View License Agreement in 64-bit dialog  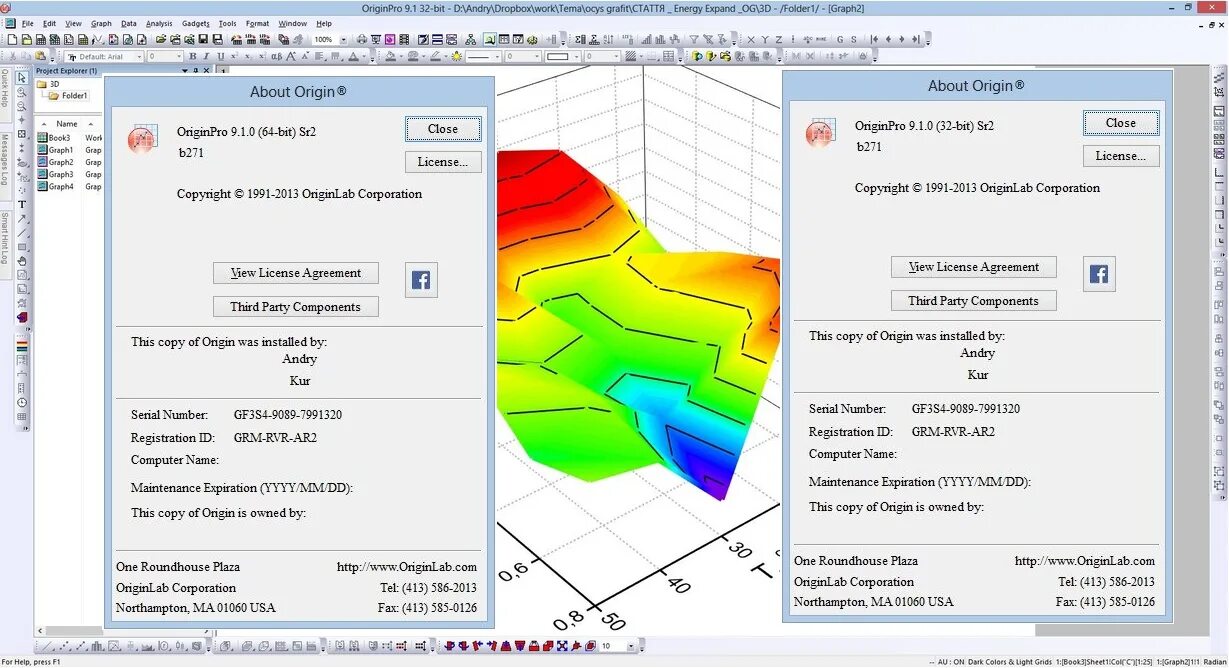coord(296,273)
